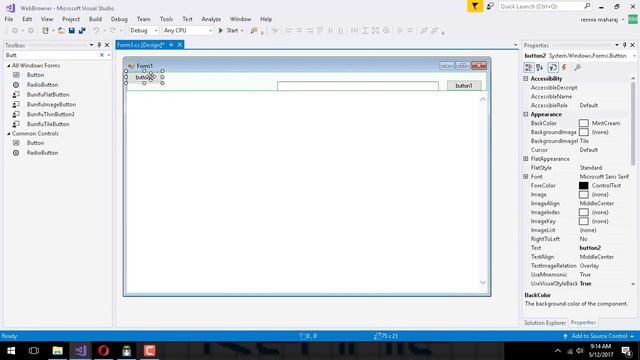Clear the Toolbox search text
The height and width of the screenshot is (360, 640).
click(102, 55)
